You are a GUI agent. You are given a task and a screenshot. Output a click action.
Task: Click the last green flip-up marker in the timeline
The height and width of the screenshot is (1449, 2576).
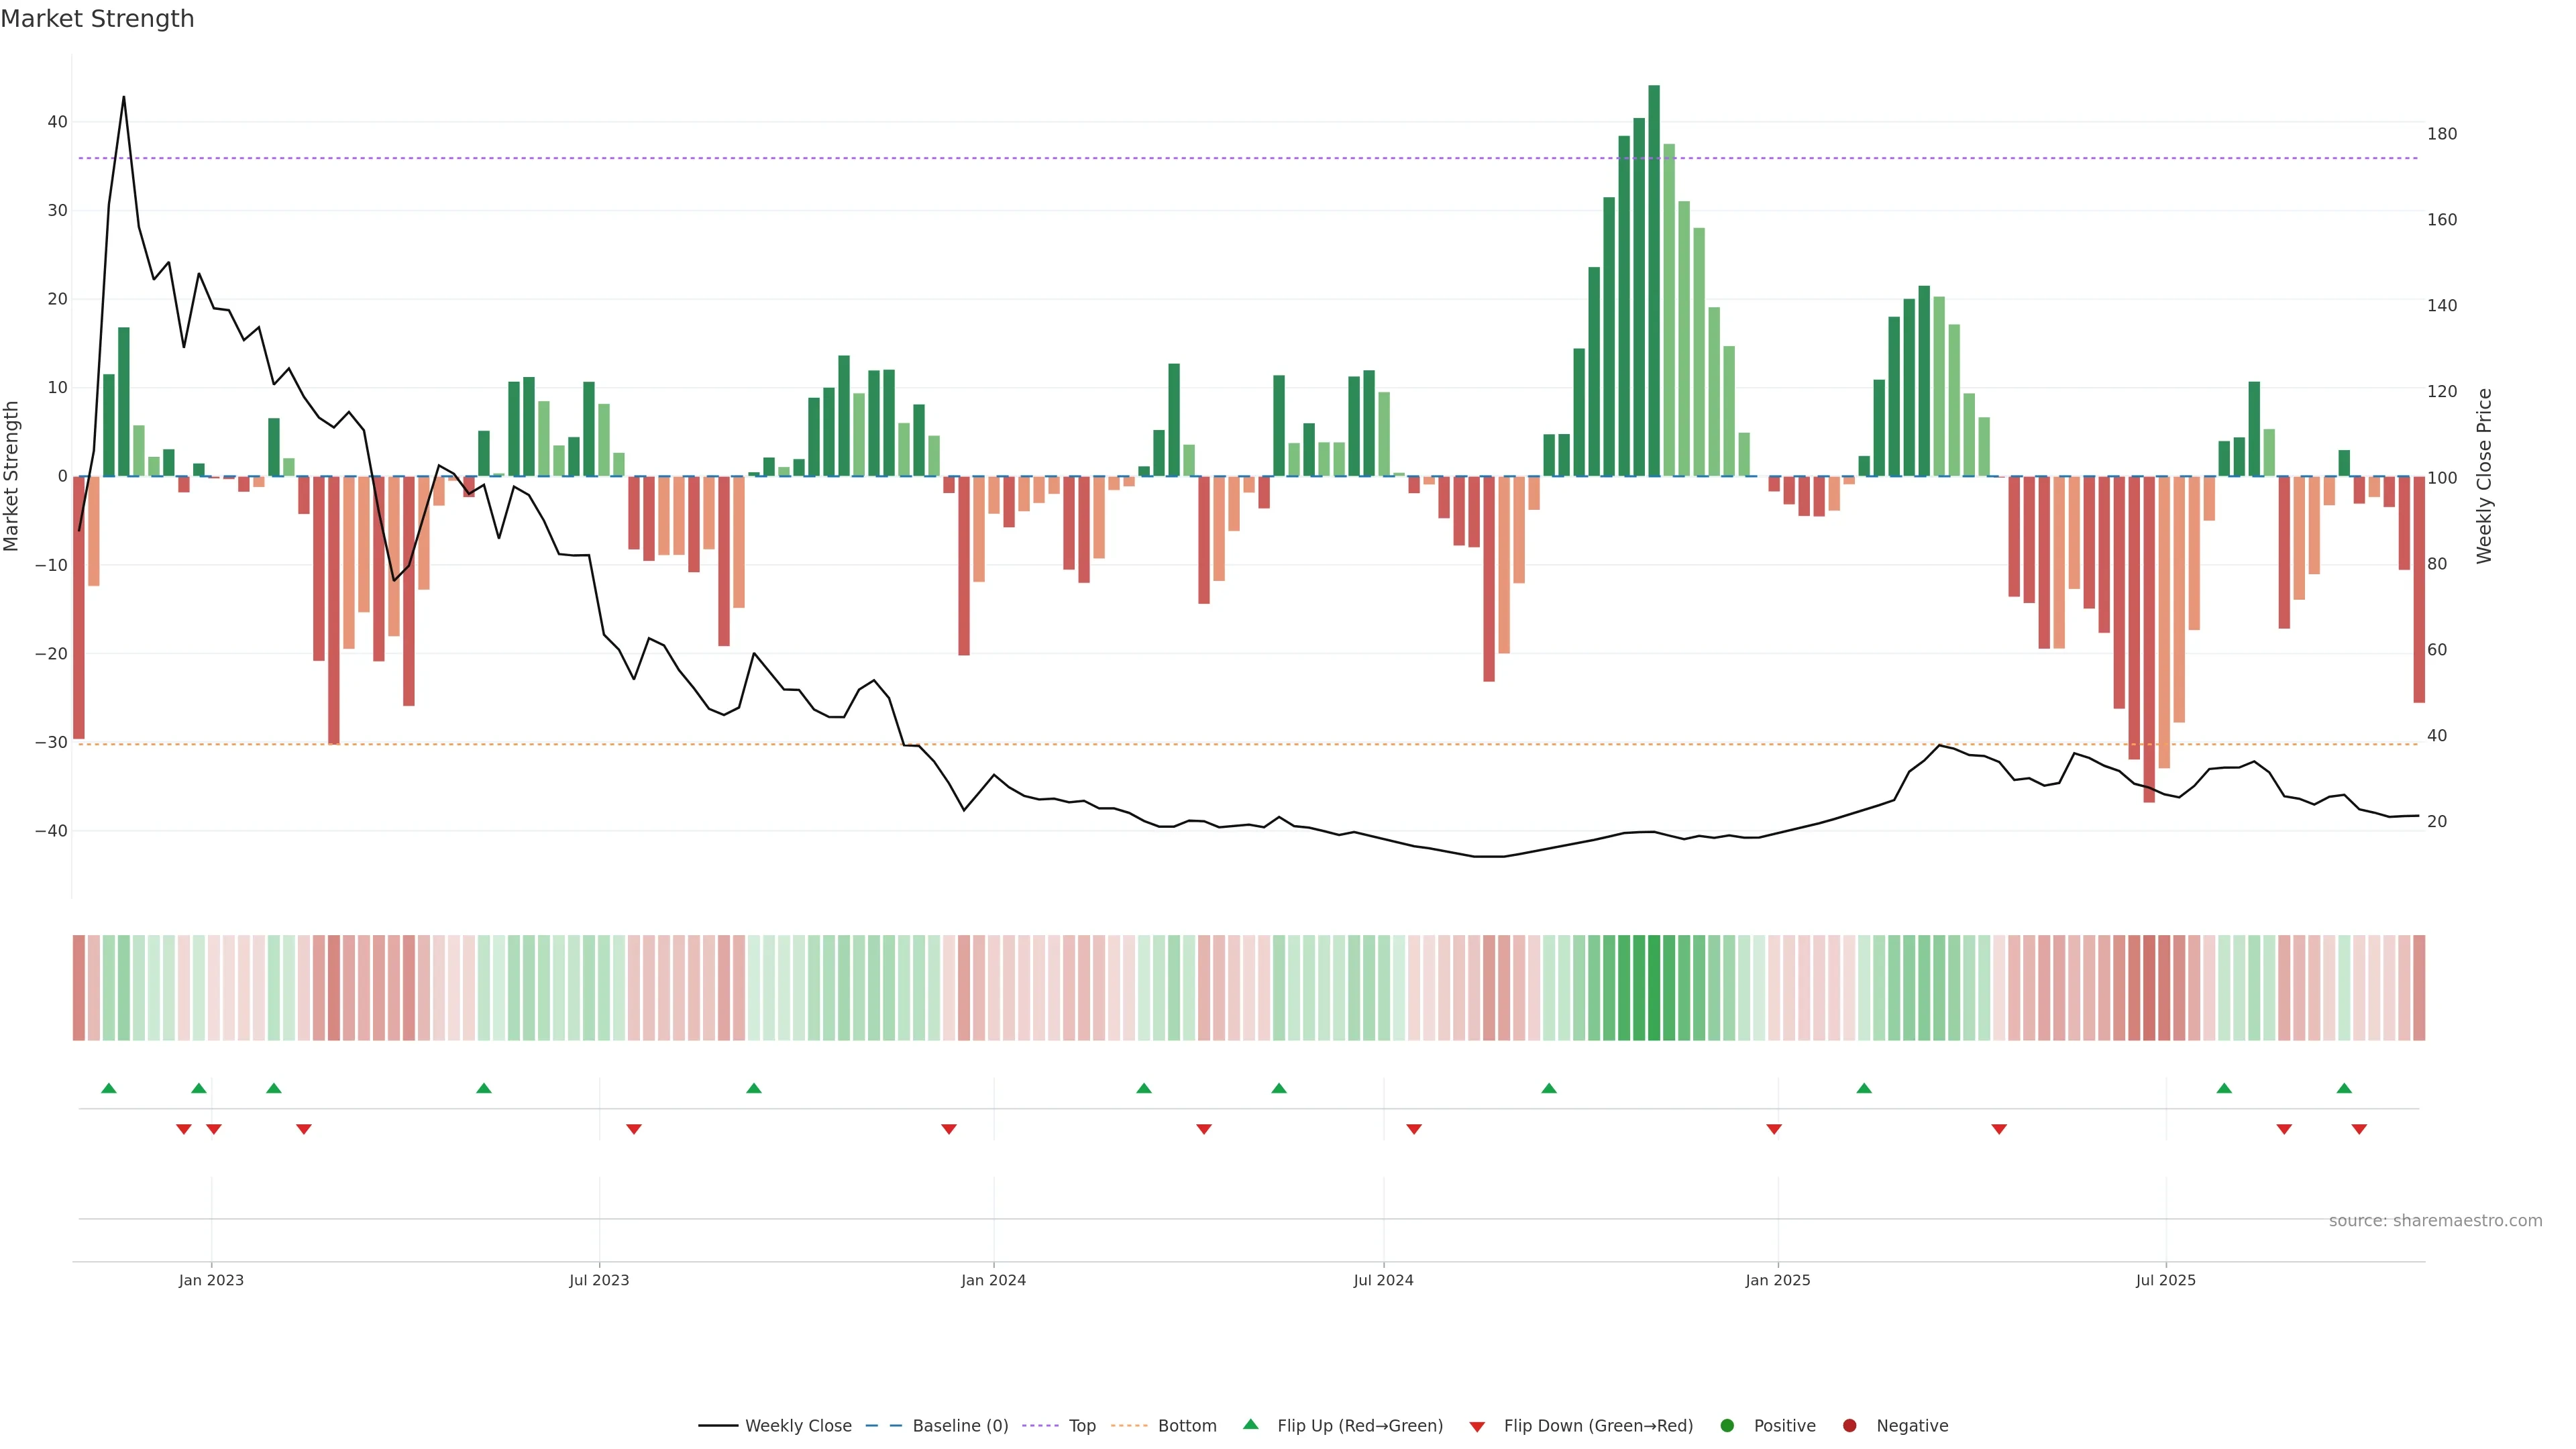tap(2344, 1088)
